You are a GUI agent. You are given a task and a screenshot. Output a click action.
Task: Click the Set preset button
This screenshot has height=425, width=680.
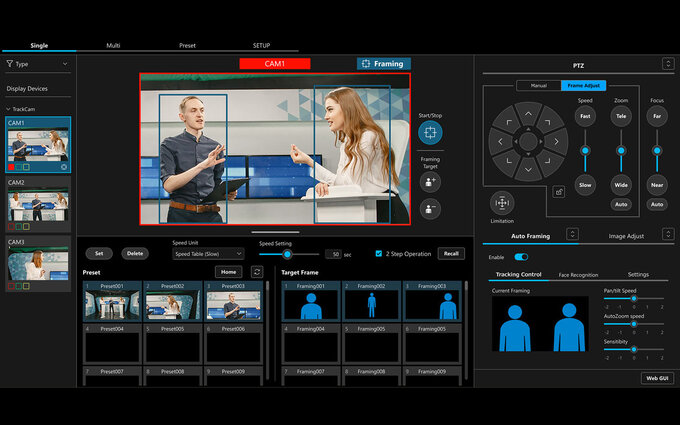(x=99, y=254)
